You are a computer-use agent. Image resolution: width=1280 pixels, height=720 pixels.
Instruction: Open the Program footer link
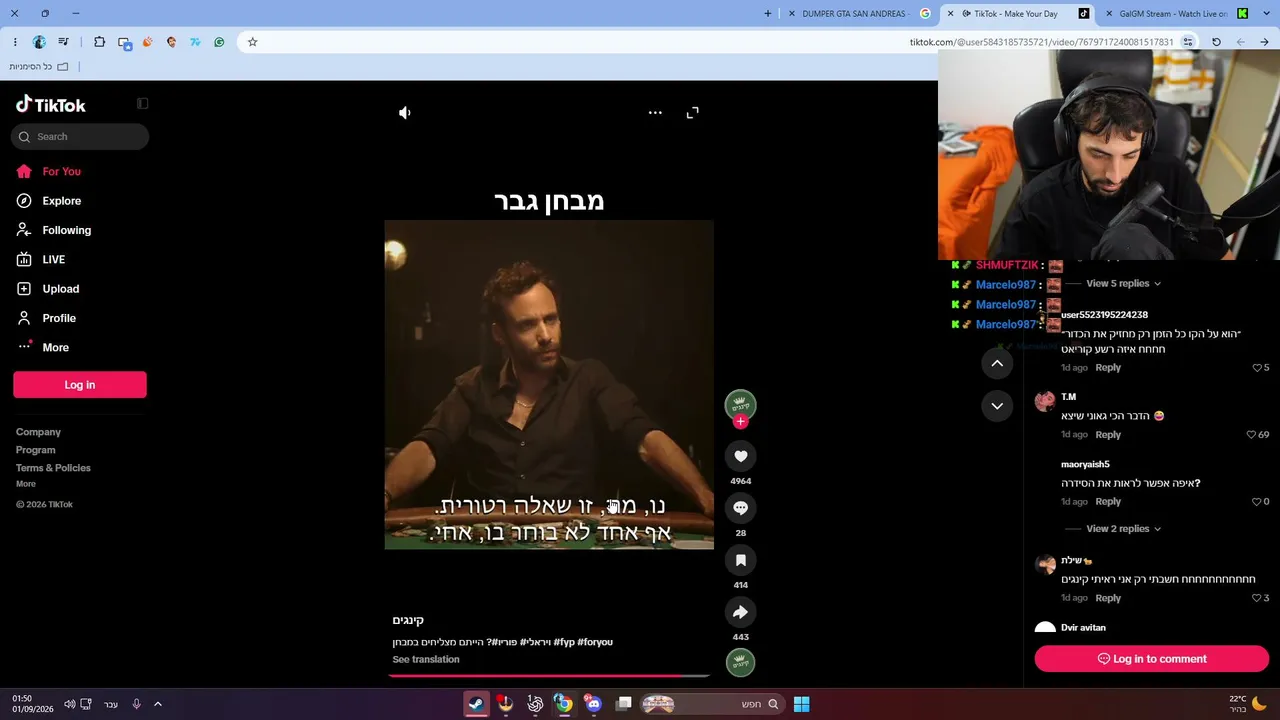point(36,450)
